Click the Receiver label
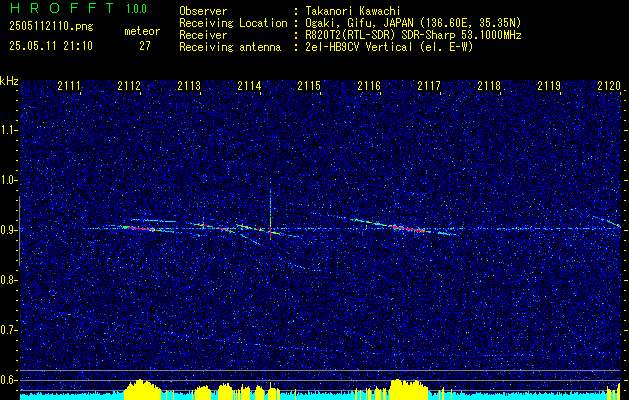Image resolution: width=629 pixels, height=400 pixels. [203, 35]
